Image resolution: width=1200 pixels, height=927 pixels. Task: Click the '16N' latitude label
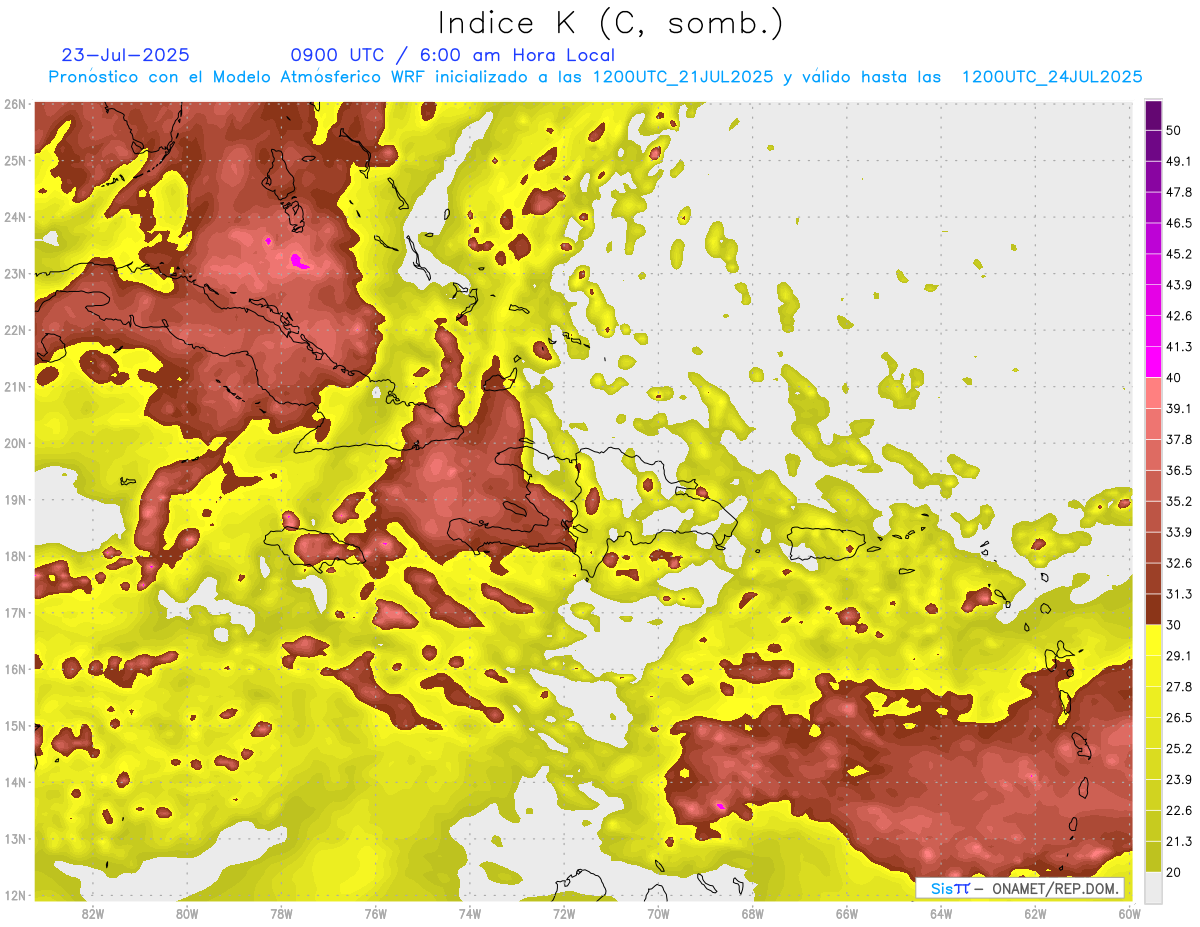(x=15, y=669)
